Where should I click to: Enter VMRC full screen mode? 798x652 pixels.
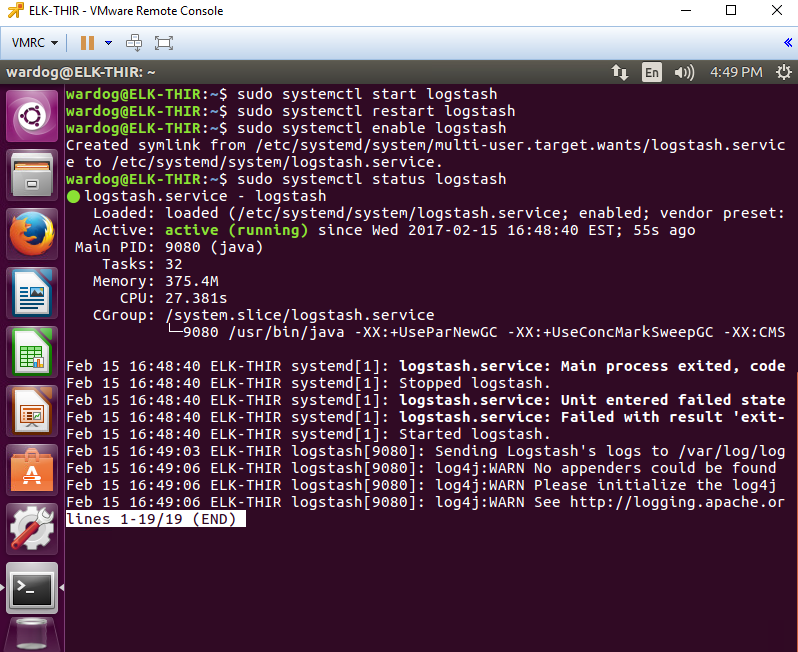[163, 43]
